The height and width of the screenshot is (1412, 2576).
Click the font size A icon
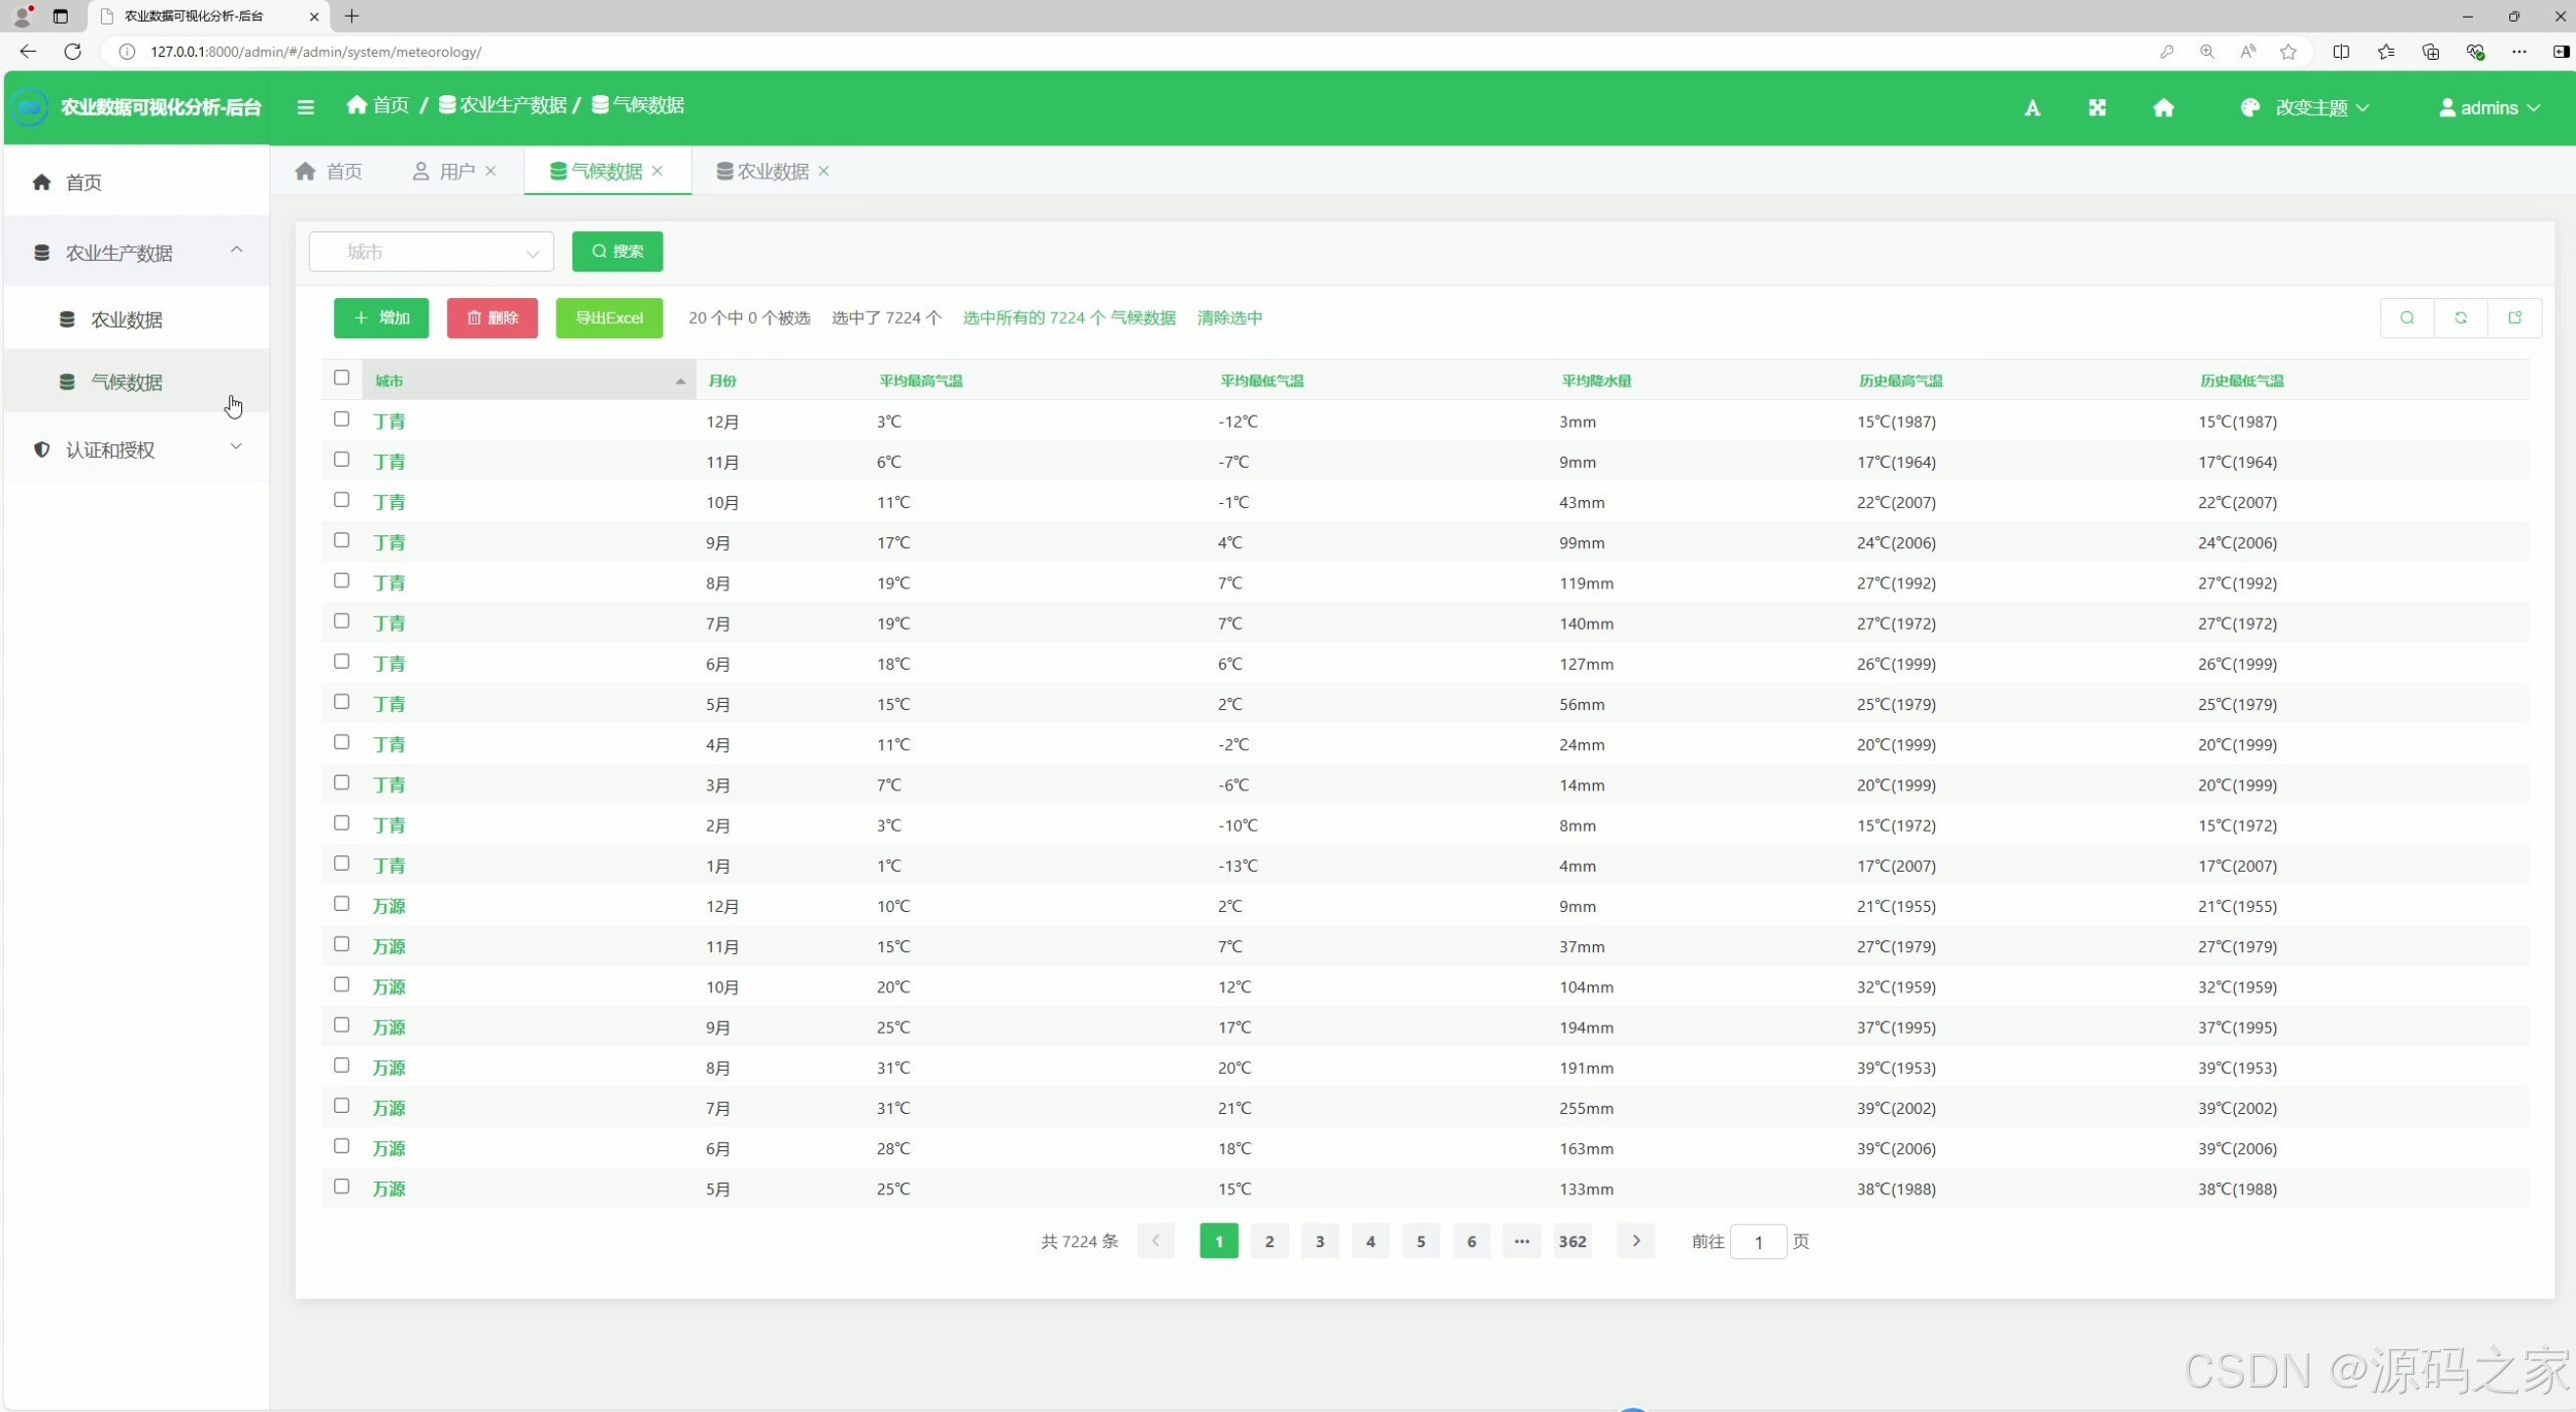coord(2032,108)
